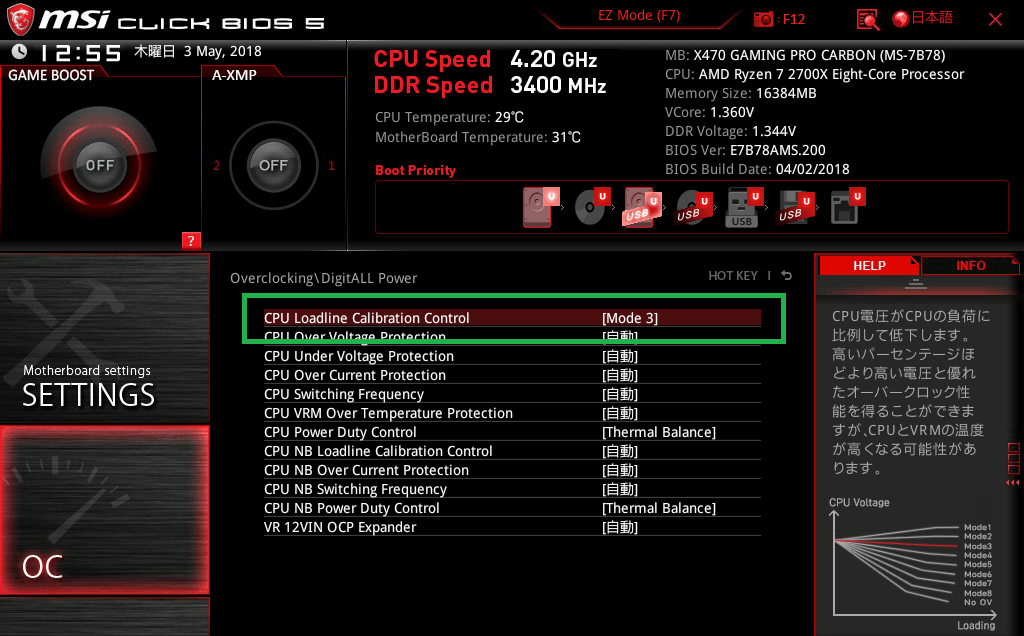Open the SETTINGS motherboard settings section
1024x636 pixels.
click(x=104, y=338)
